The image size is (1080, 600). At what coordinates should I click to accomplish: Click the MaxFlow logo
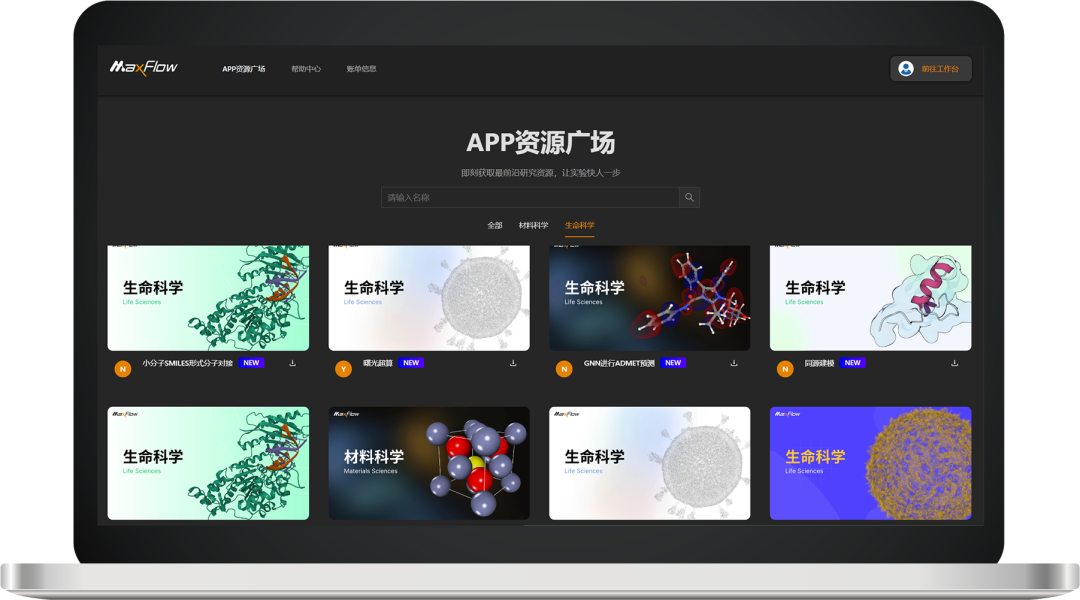[x=146, y=66]
